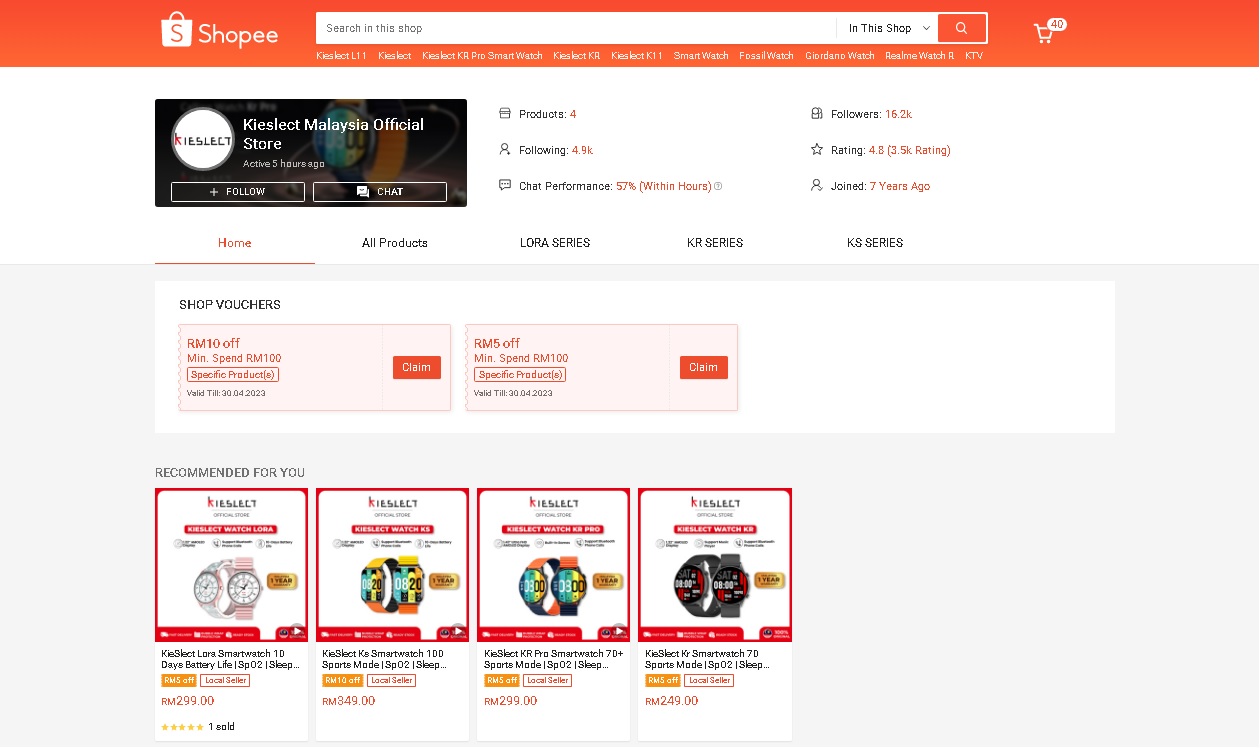Click the Products count icon
1260x748 pixels.
505,114
